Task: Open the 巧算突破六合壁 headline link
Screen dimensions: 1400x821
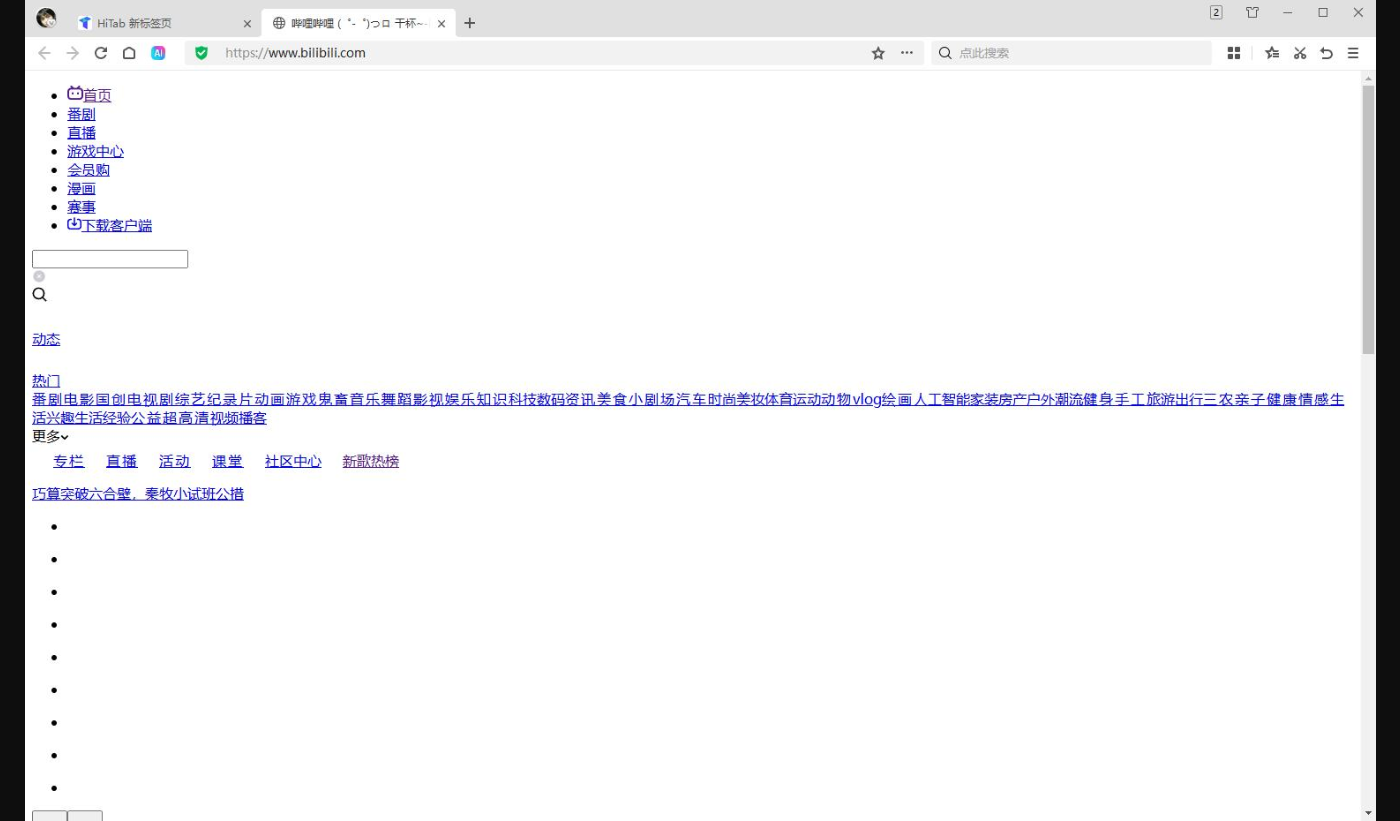Action: [138, 494]
